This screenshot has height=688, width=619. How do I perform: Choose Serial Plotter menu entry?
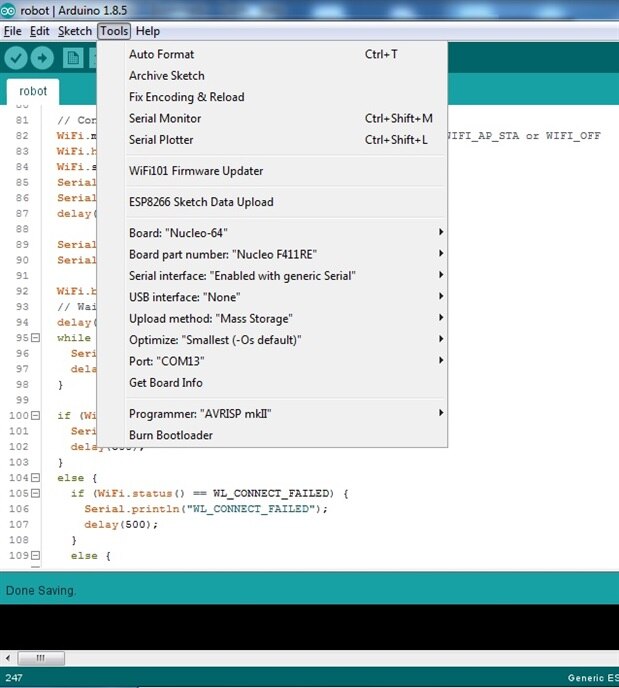161,140
